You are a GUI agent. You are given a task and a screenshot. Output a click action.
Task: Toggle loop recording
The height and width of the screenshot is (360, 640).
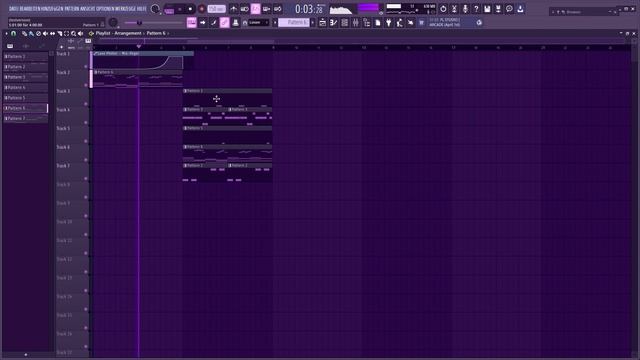click(x=278, y=9)
